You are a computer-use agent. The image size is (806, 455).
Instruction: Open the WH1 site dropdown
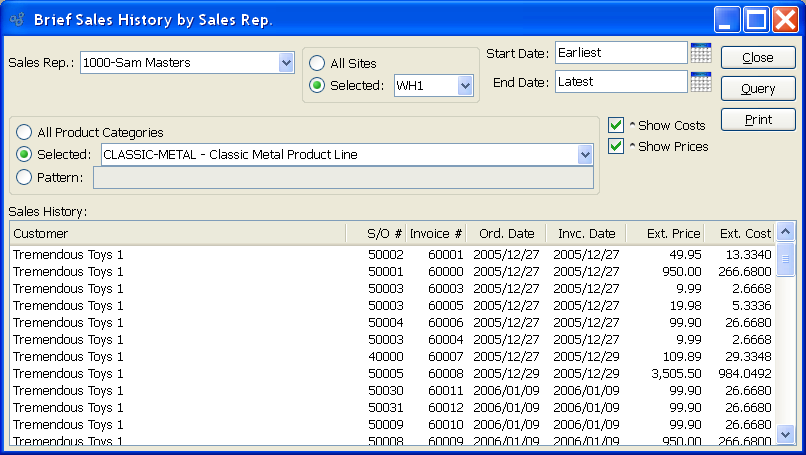[x=464, y=86]
